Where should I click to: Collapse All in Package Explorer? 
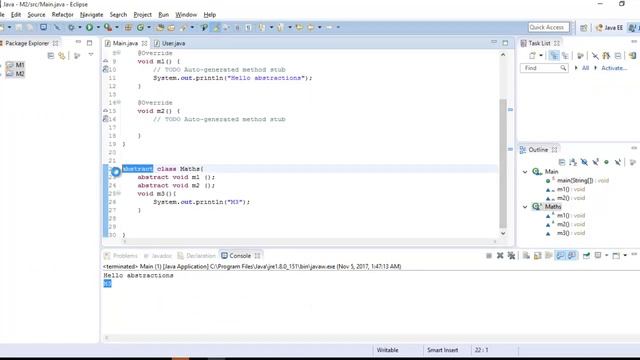[51, 56]
